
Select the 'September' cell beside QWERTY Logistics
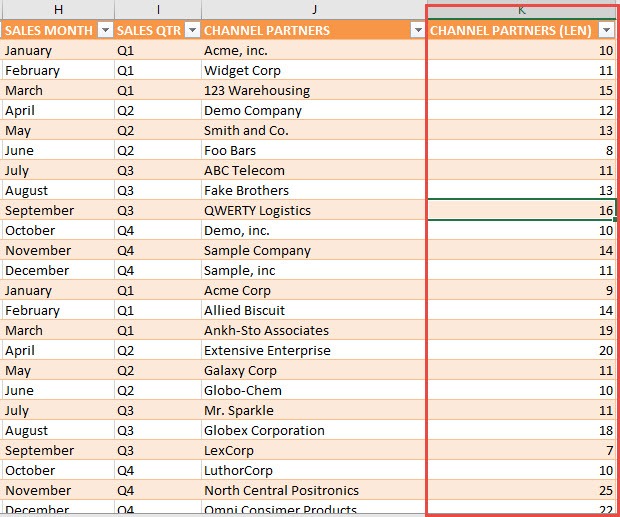click(58, 210)
